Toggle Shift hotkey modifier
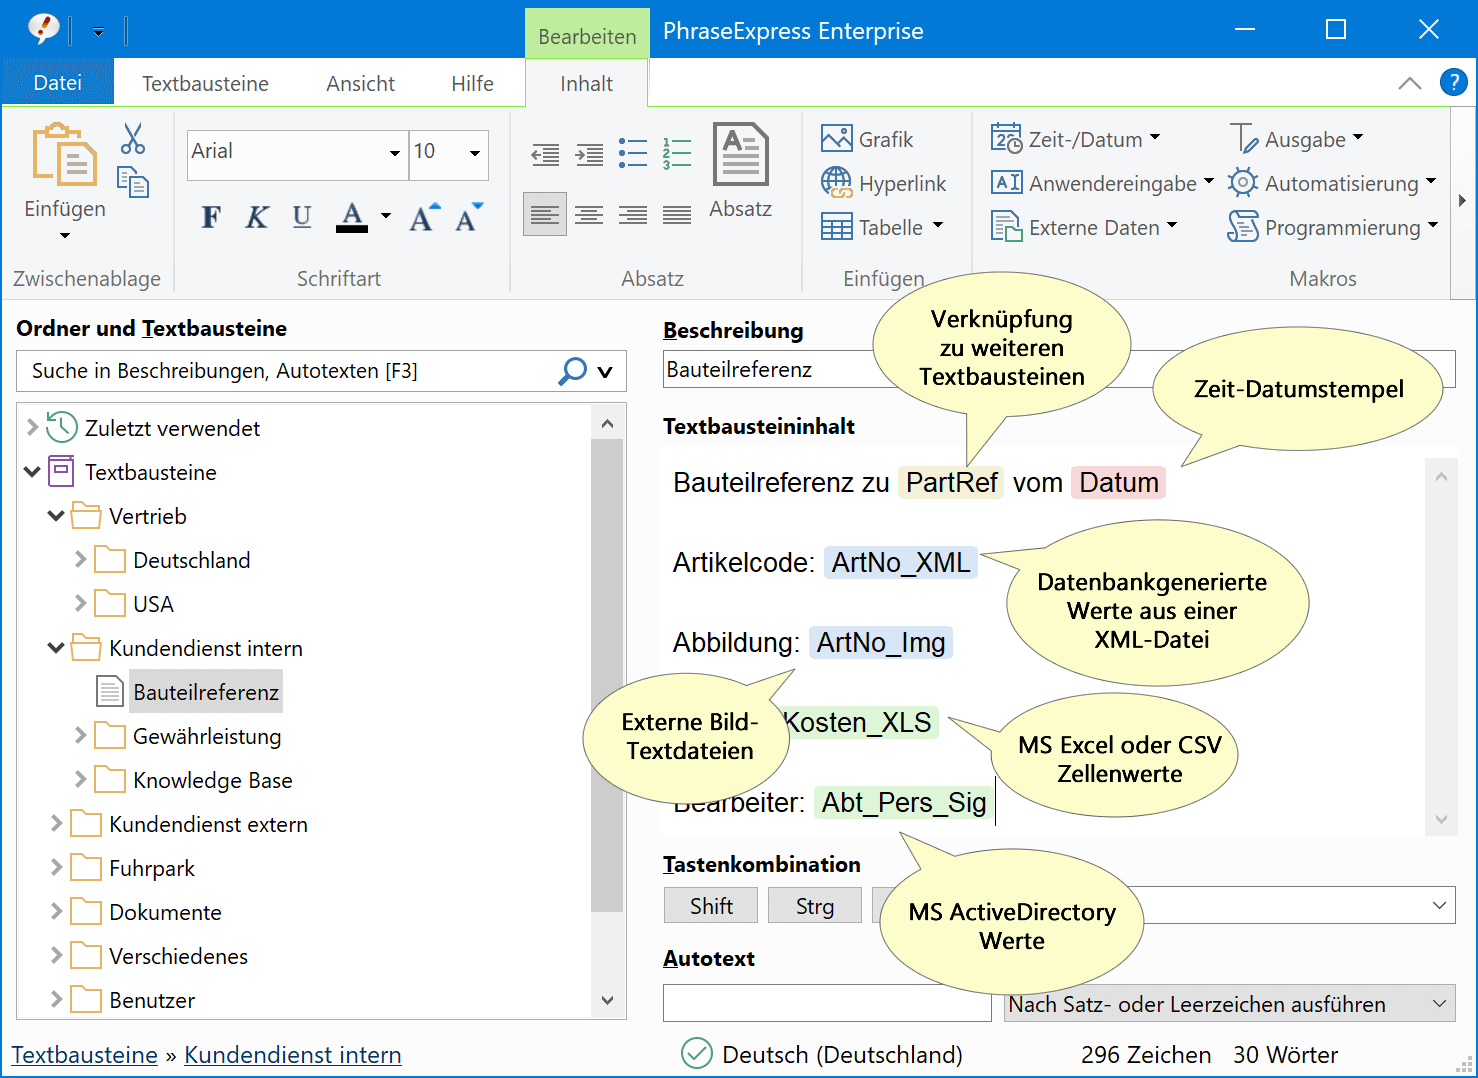1478x1078 pixels. [711, 906]
